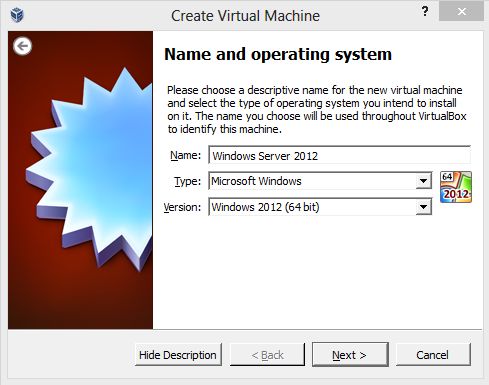Open the Version dropdown arrow
489x385 pixels.
[423, 207]
